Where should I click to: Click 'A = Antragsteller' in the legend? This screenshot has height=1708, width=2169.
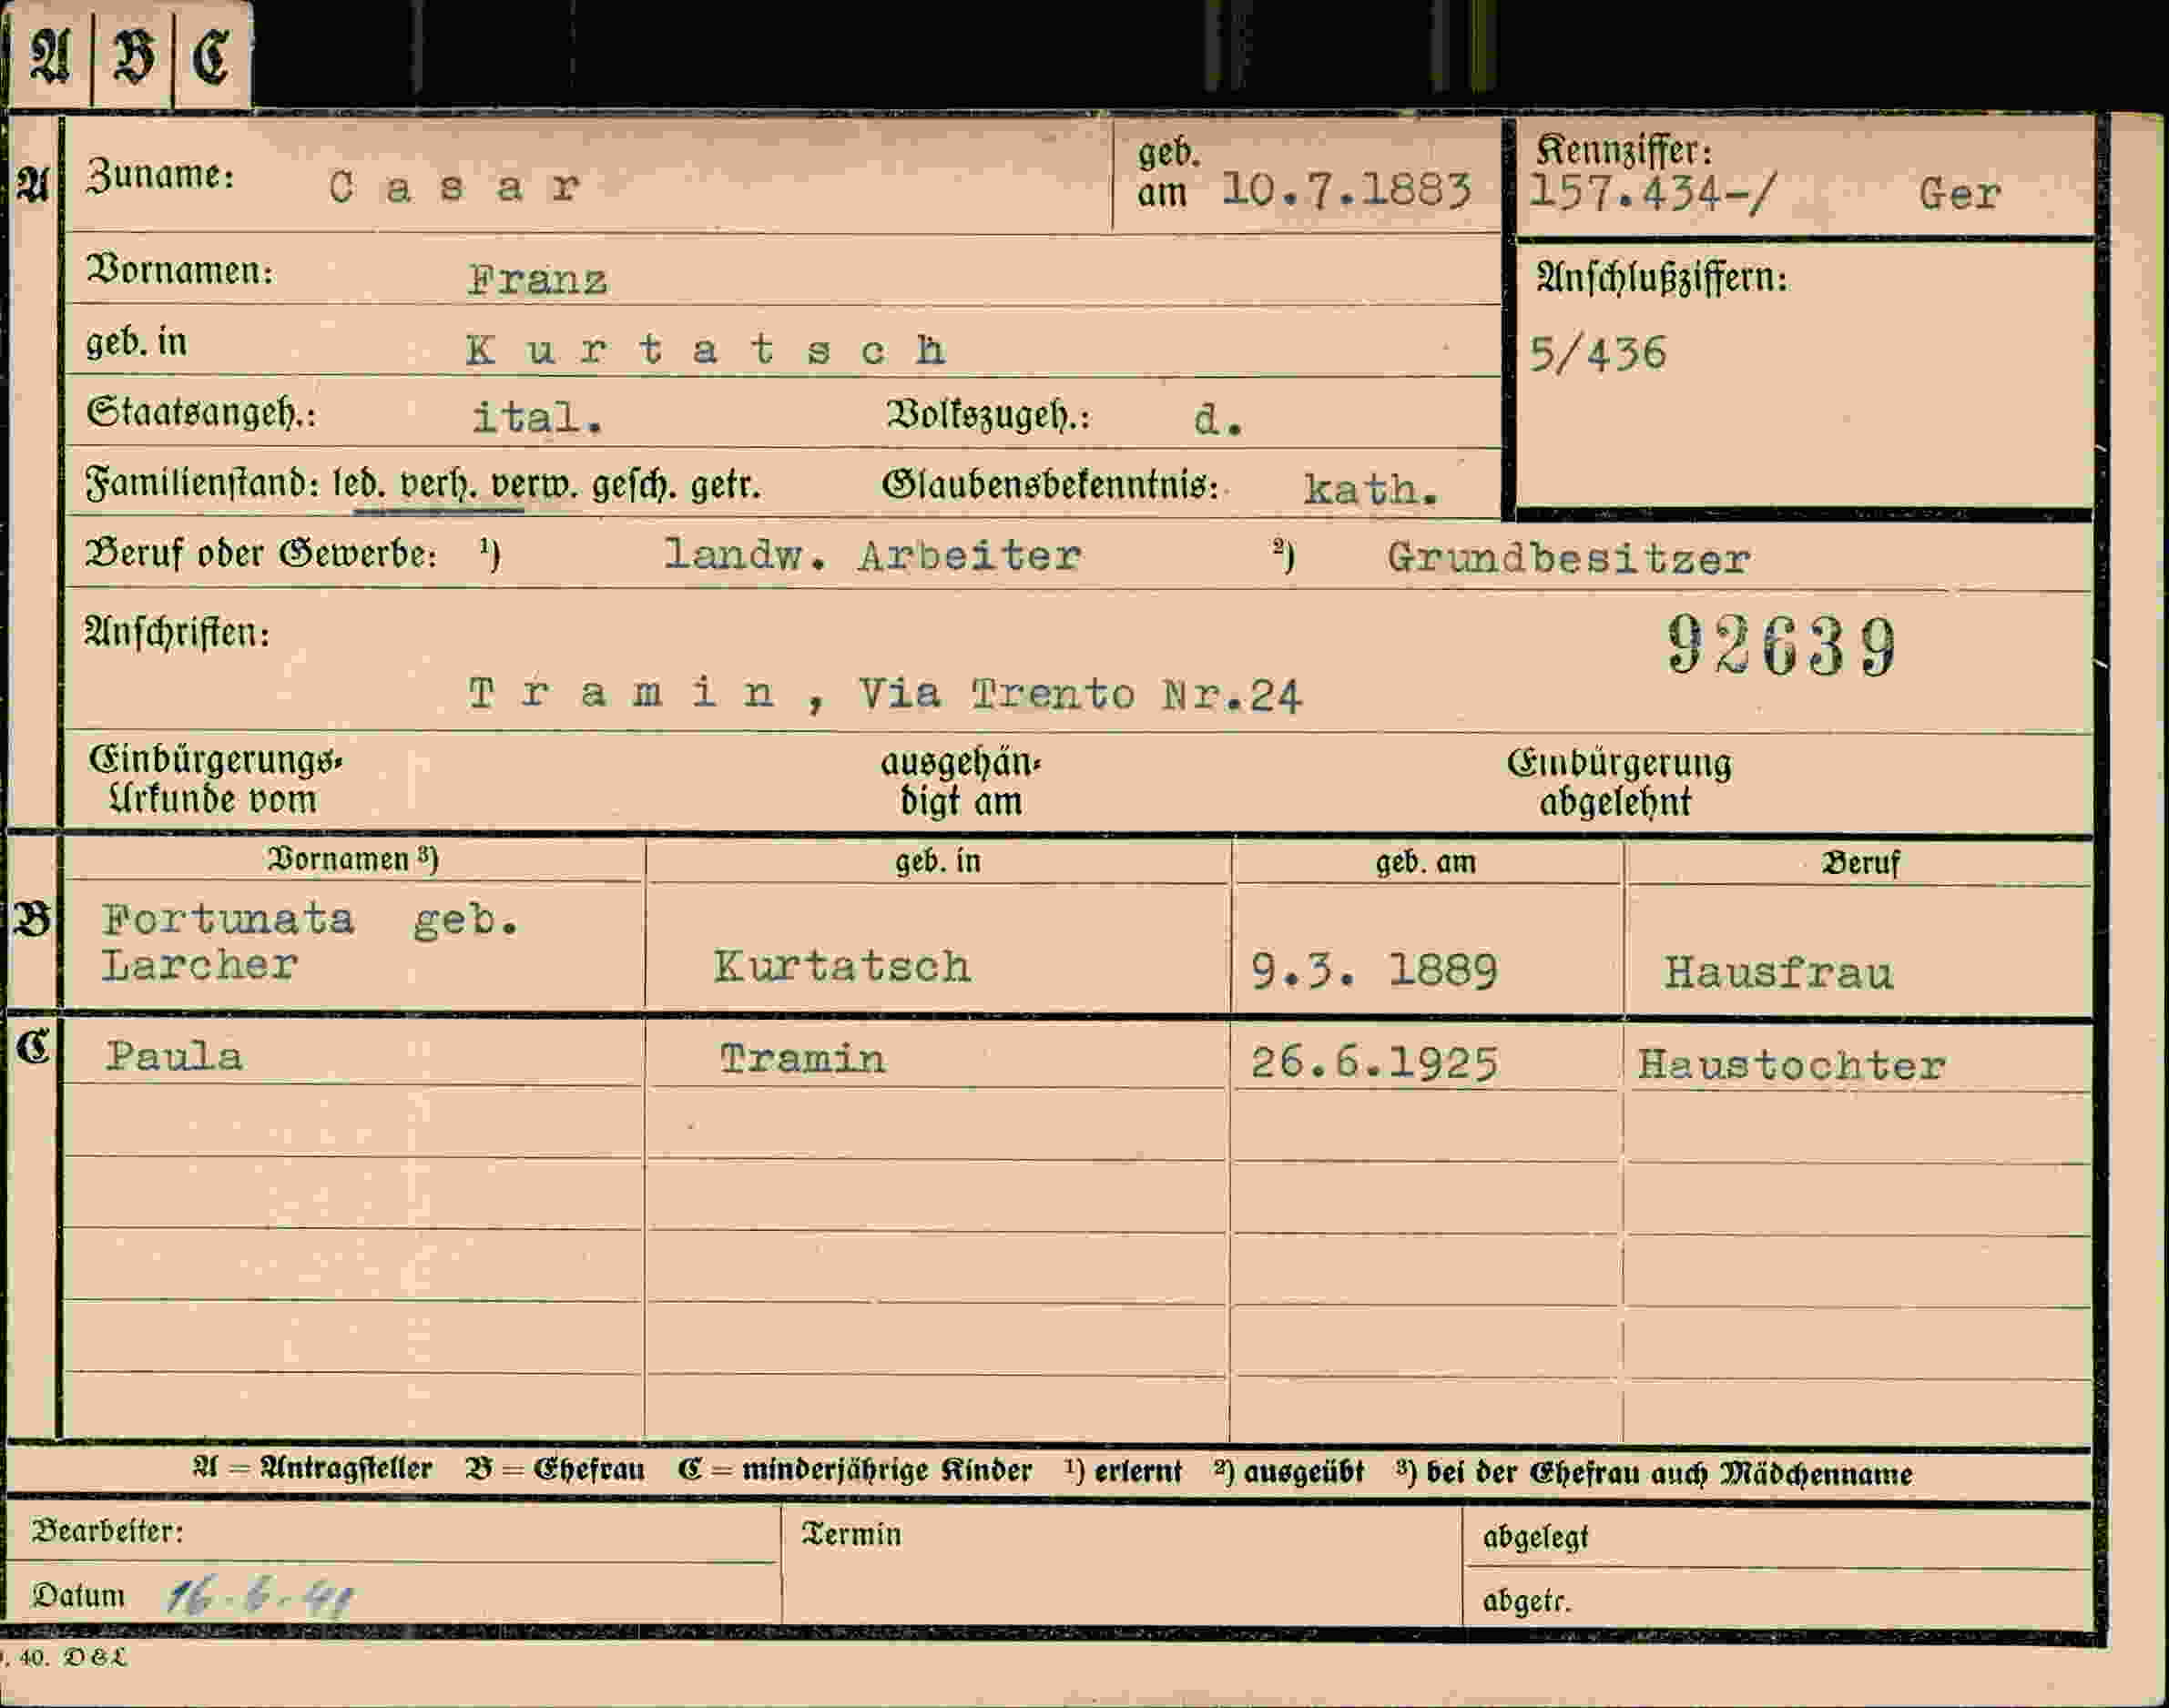(312, 1468)
